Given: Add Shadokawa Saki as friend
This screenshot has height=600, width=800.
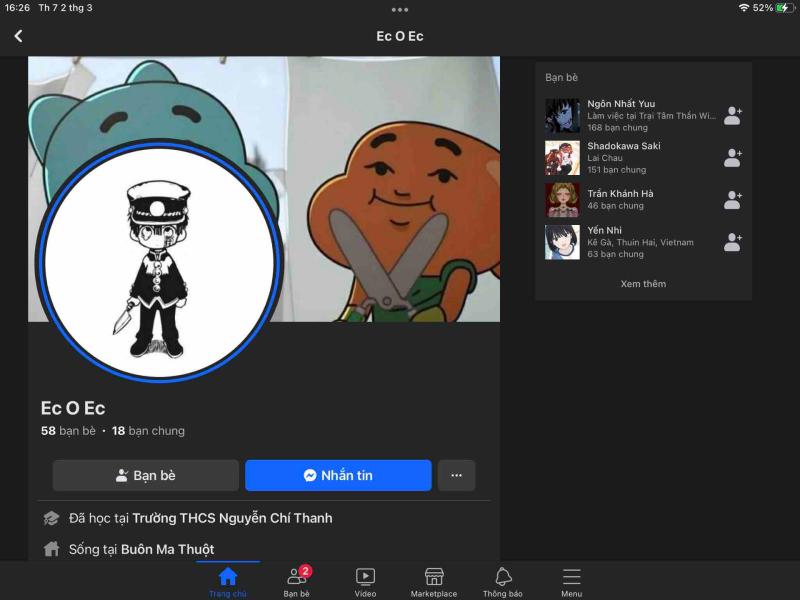Looking at the screenshot, I should pyautogui.click(x=733, y=158).
